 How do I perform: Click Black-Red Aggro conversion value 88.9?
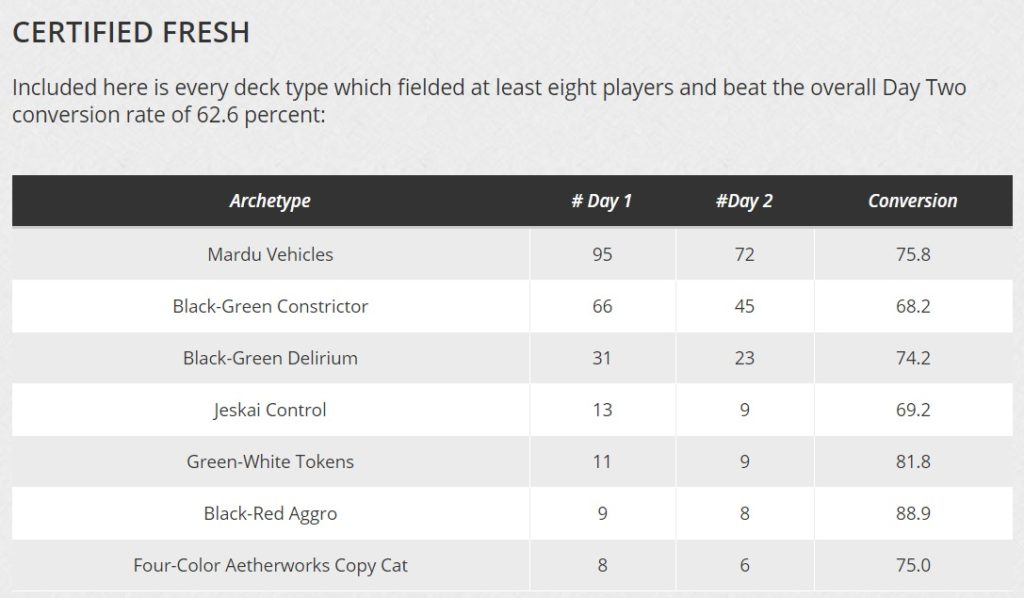click(912, 513)
